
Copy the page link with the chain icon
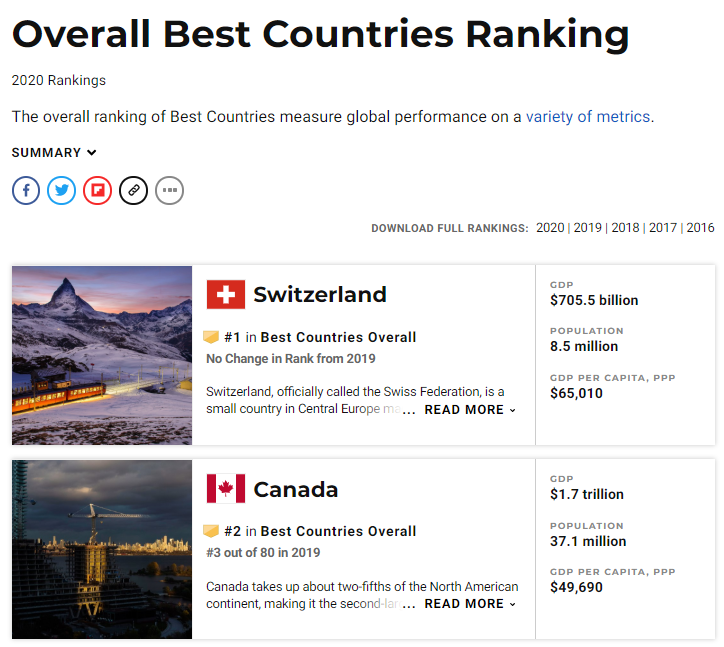[x=133, y=190]
